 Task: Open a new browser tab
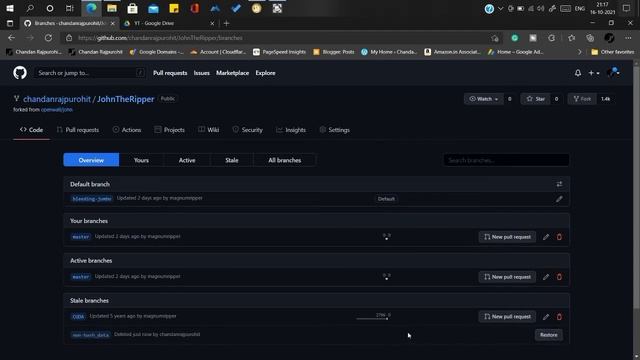pos(226,23)
